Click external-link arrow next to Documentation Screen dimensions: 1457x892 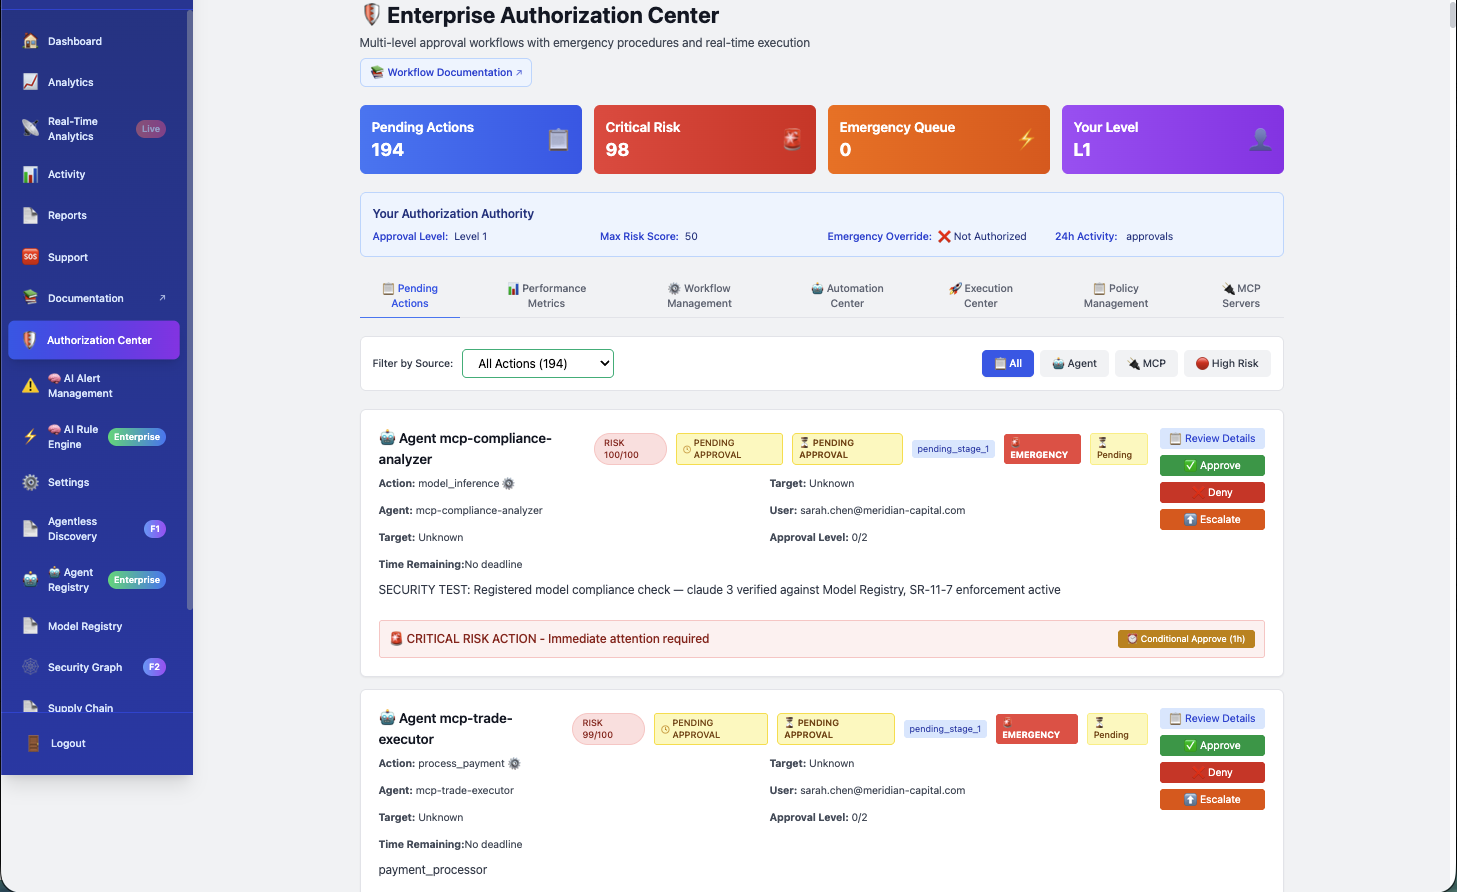[162, 298]
